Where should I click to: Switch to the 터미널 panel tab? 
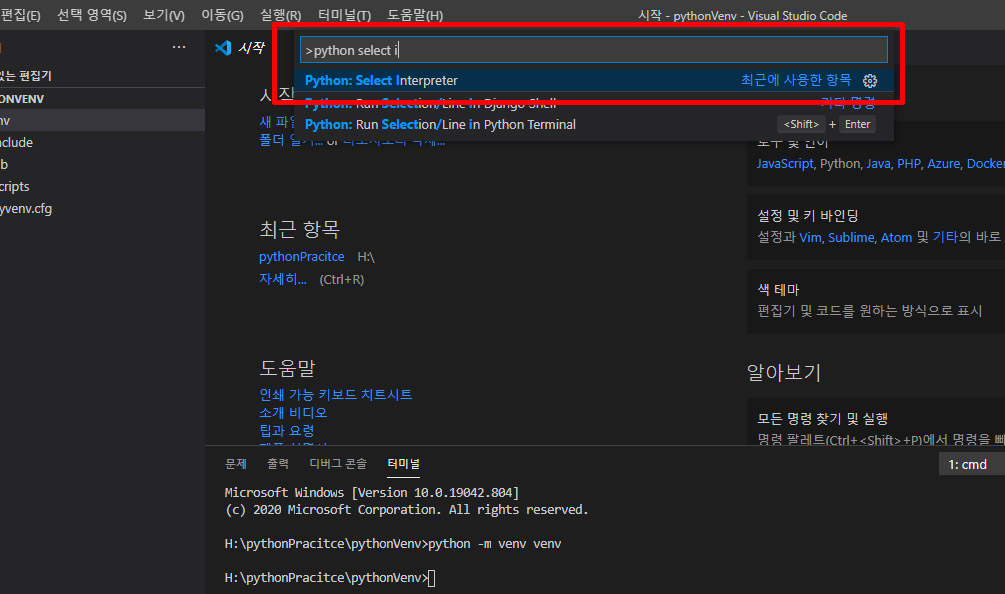click(403, 463)
